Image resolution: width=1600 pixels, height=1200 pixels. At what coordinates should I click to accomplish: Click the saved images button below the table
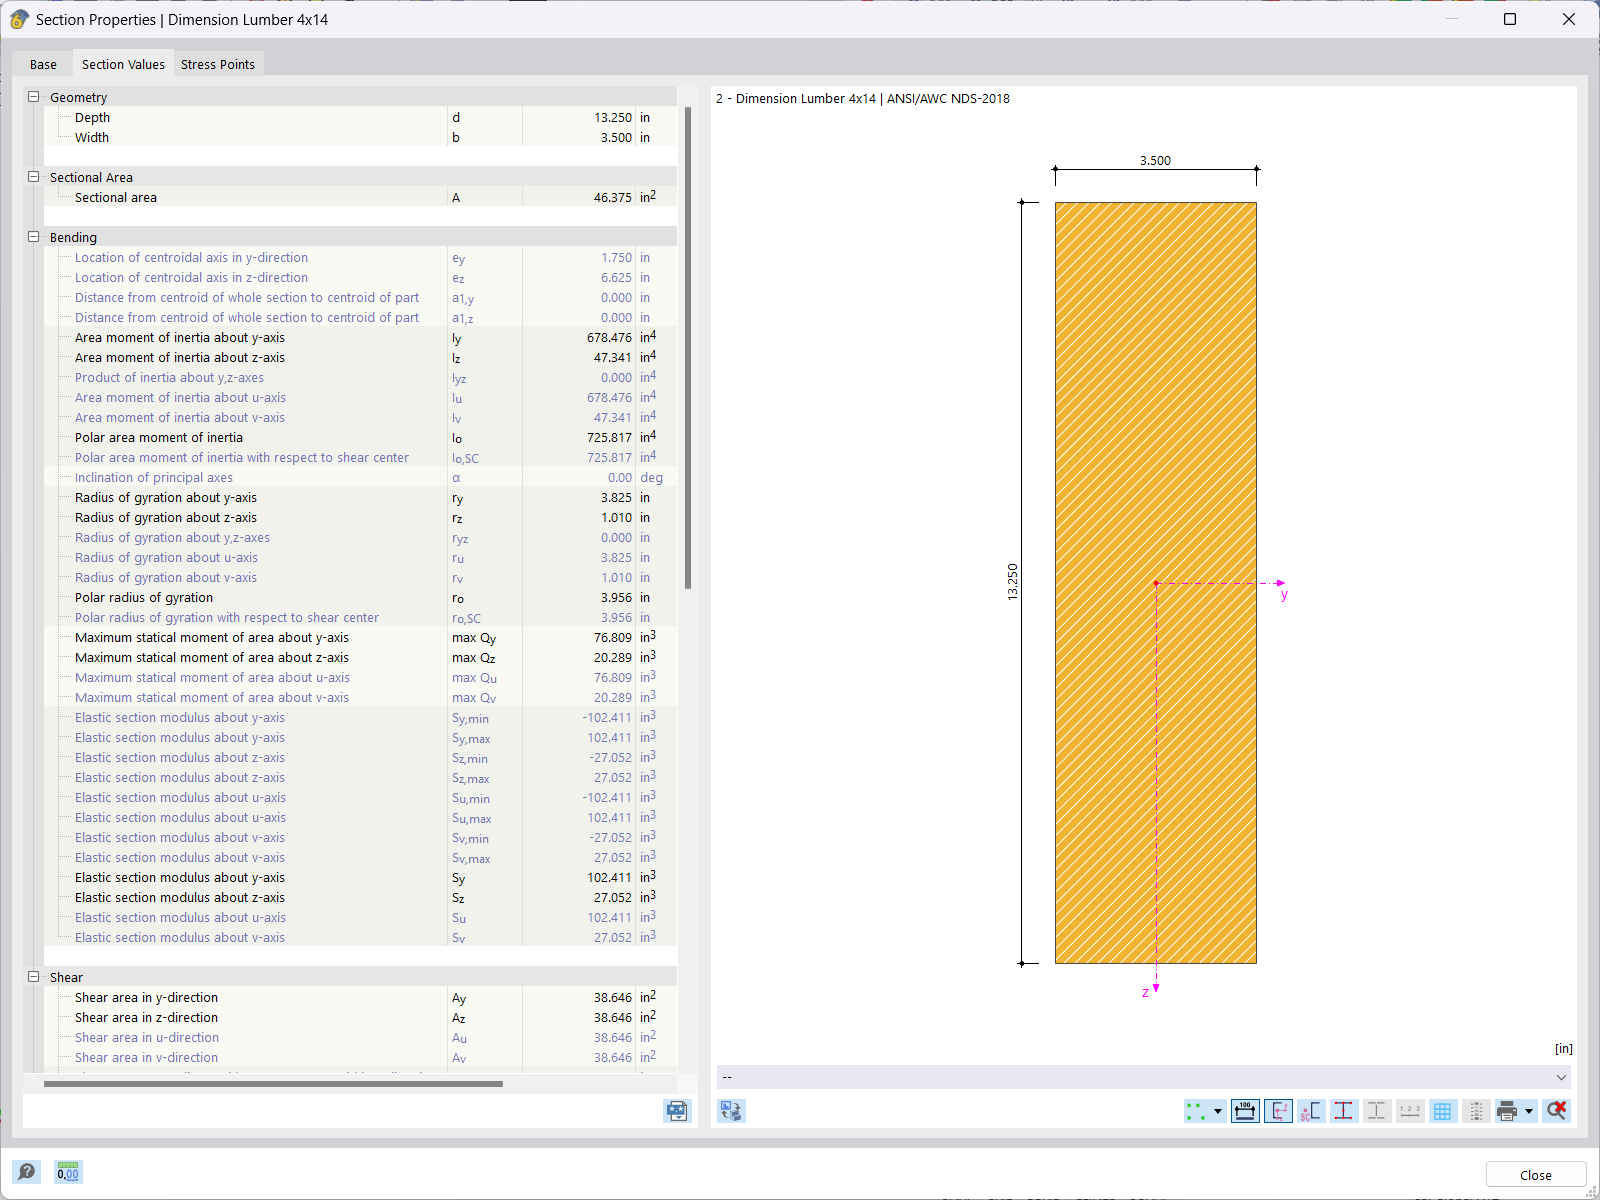click(677, 1111)
